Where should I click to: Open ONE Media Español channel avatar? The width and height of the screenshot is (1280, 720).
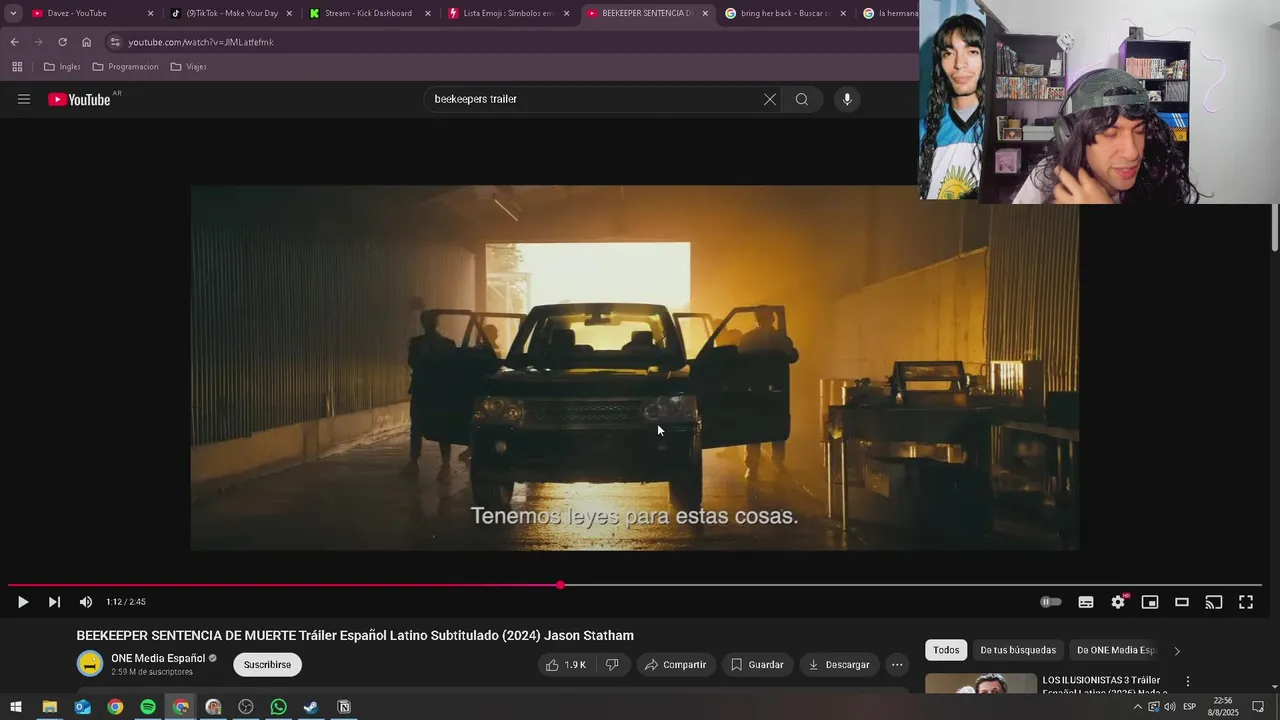click(90, 663)
